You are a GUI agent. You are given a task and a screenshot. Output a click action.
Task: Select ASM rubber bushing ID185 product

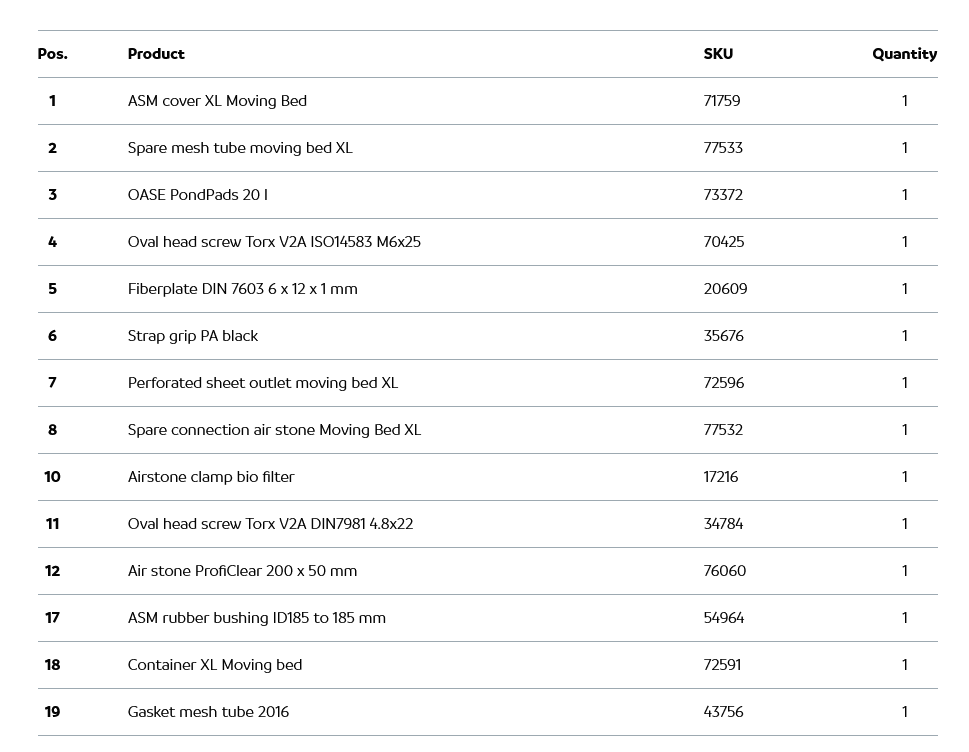click(256, 618)
